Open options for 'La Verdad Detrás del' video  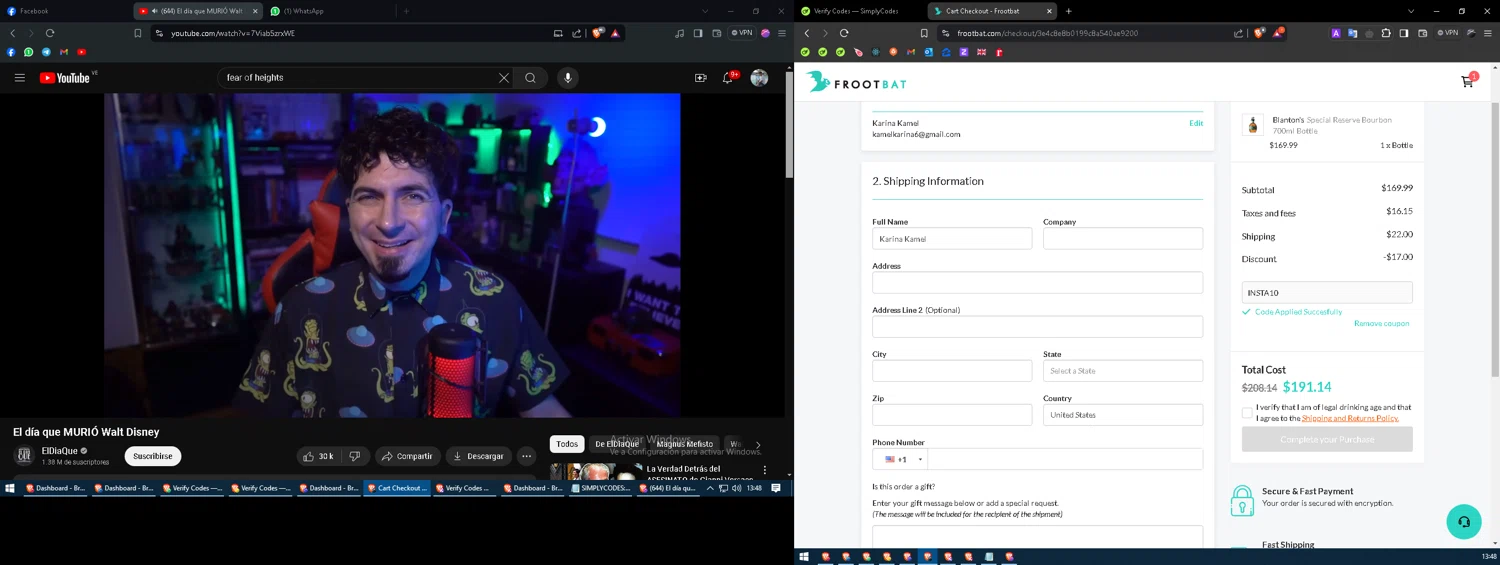[x=765, y=469]
